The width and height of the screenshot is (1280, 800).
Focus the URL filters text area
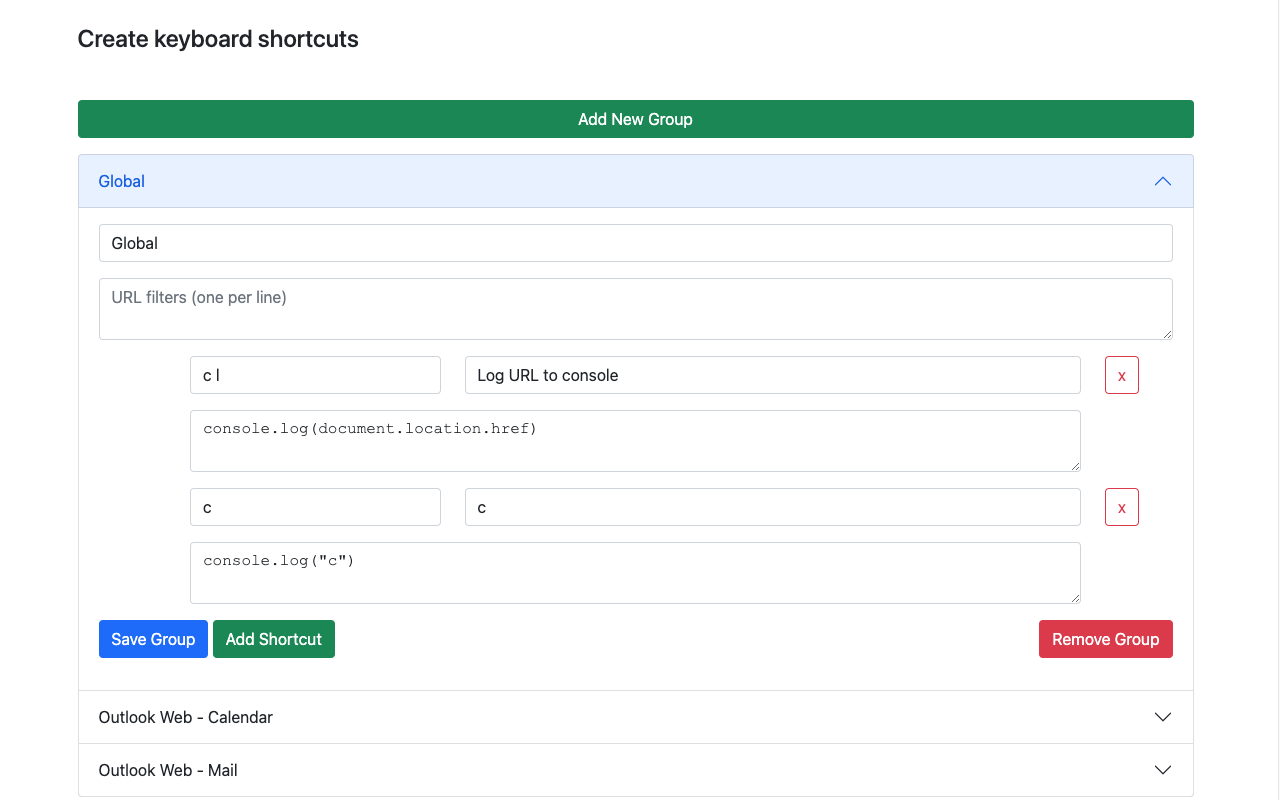pos(635,308)
